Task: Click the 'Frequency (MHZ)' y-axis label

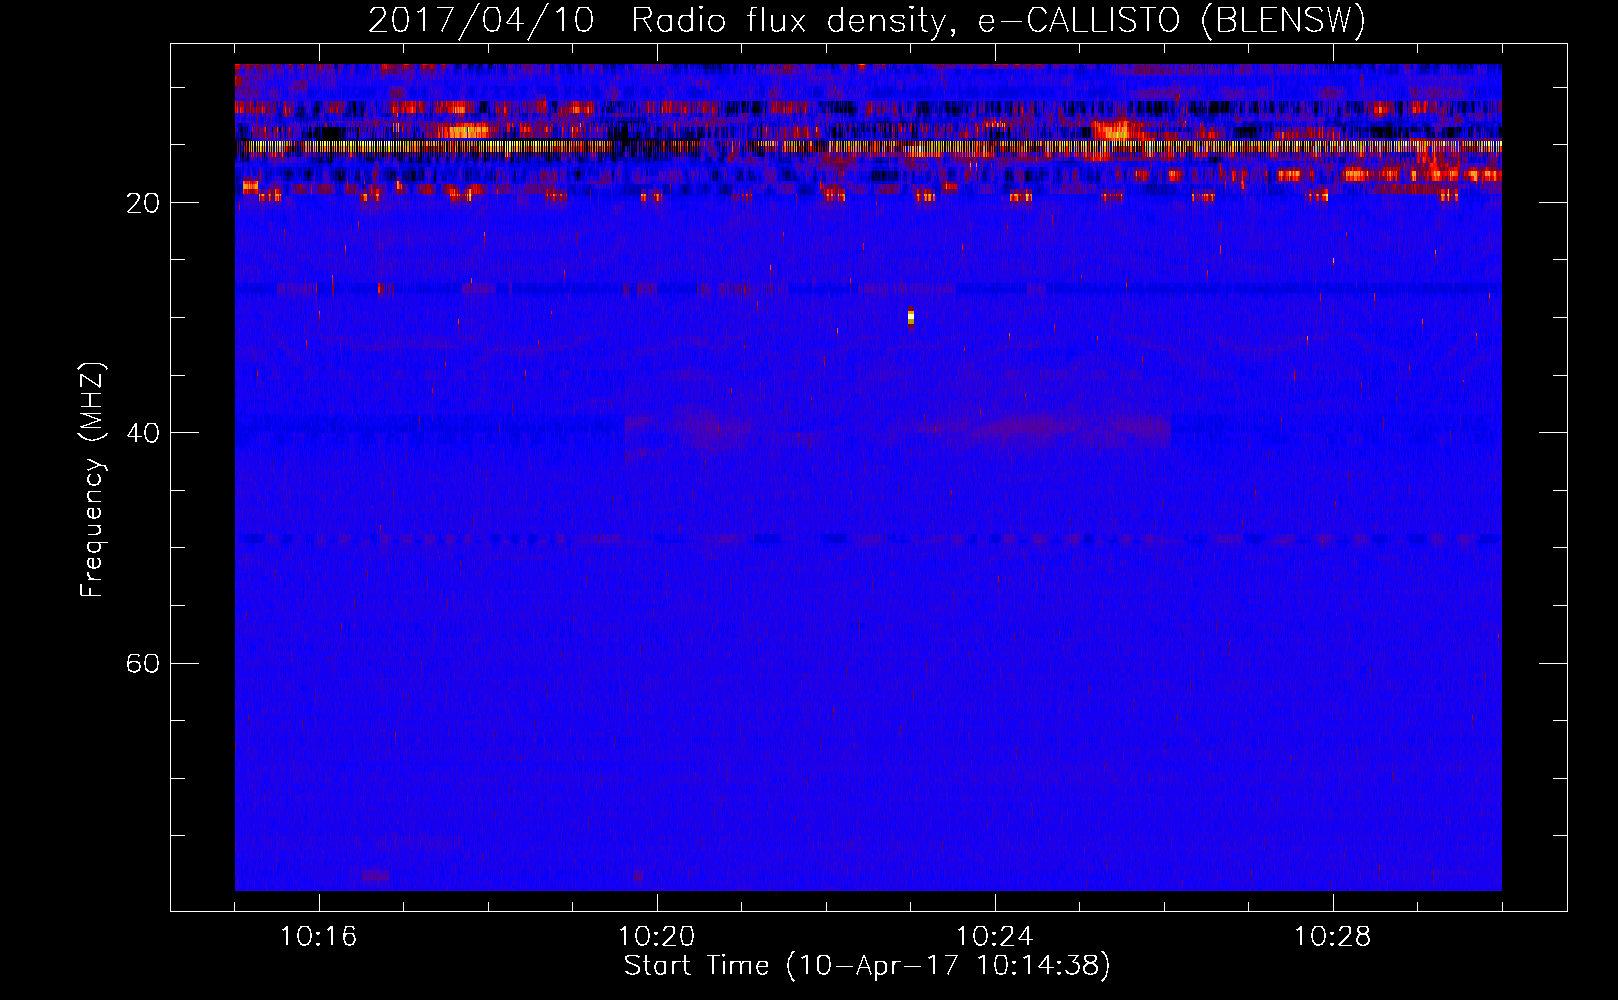Action: pos(92,480)
